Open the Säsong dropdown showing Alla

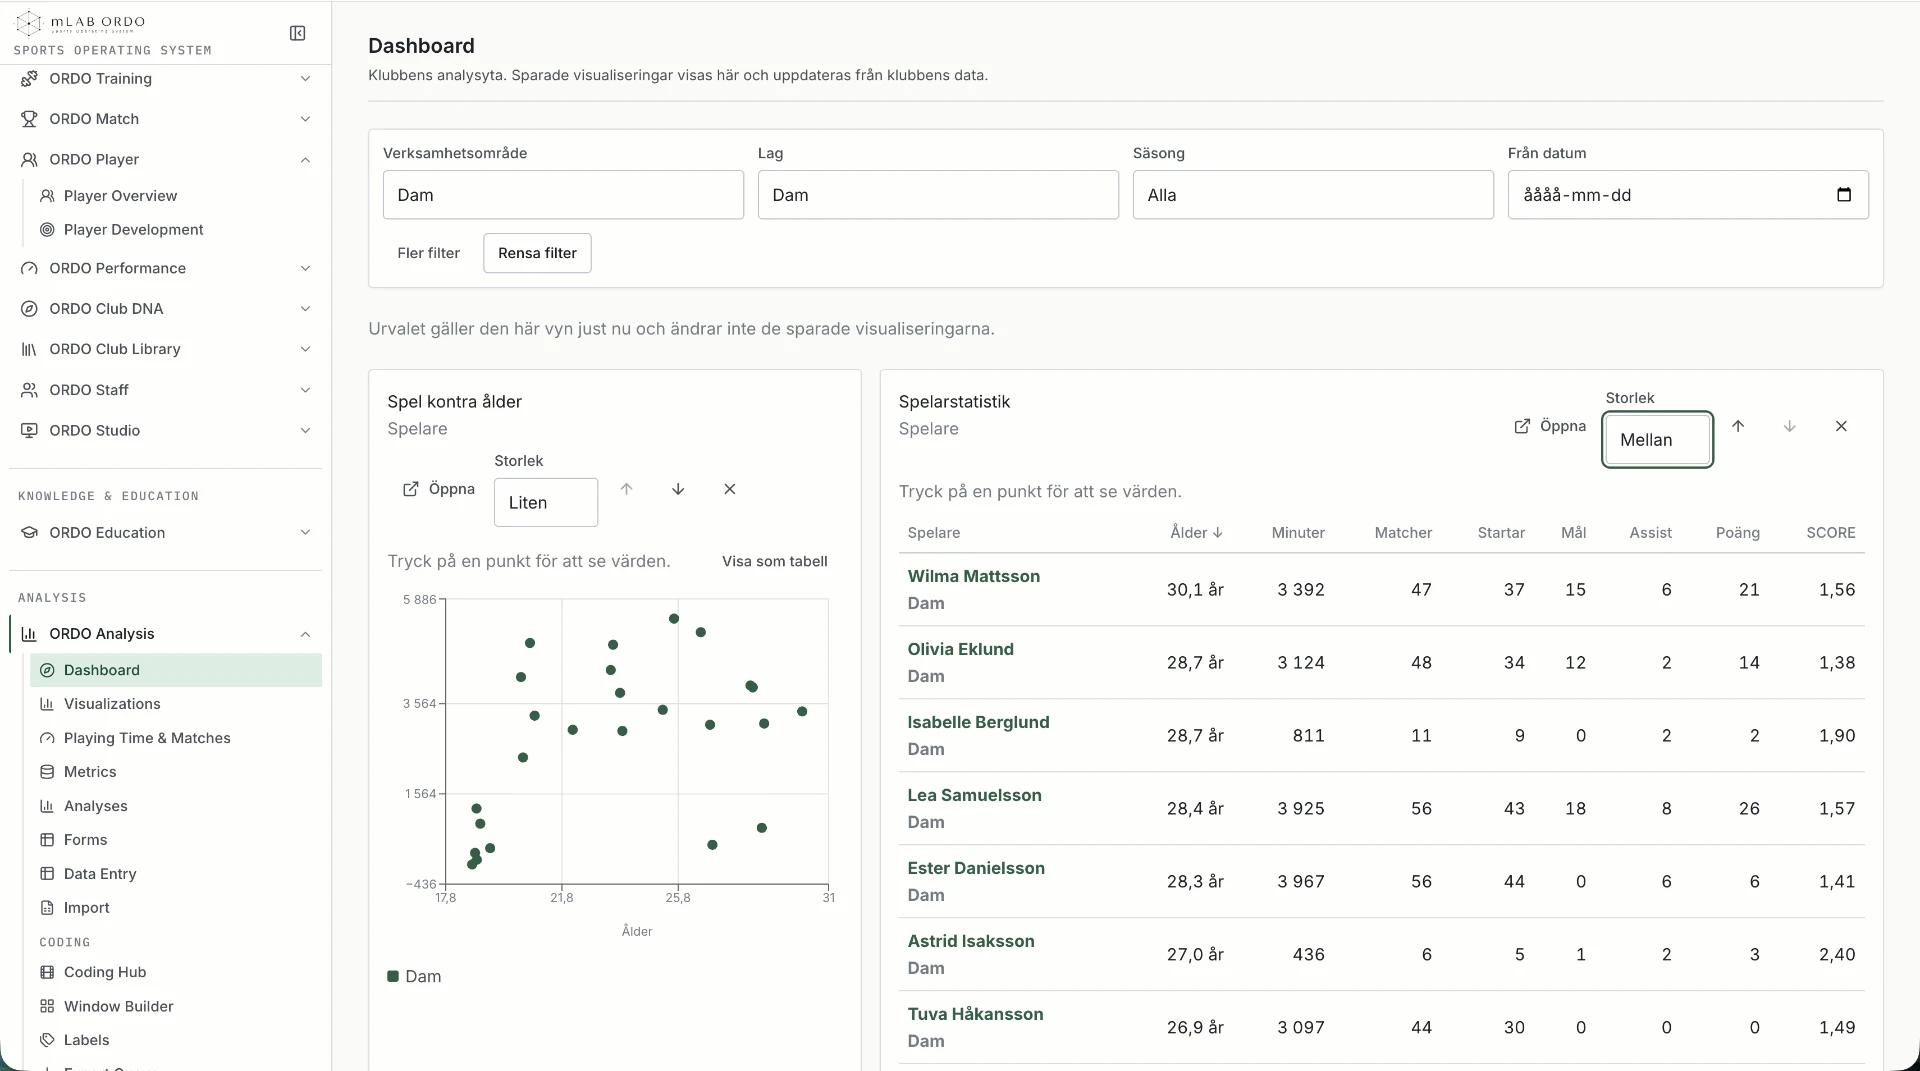click(1313, 195)
